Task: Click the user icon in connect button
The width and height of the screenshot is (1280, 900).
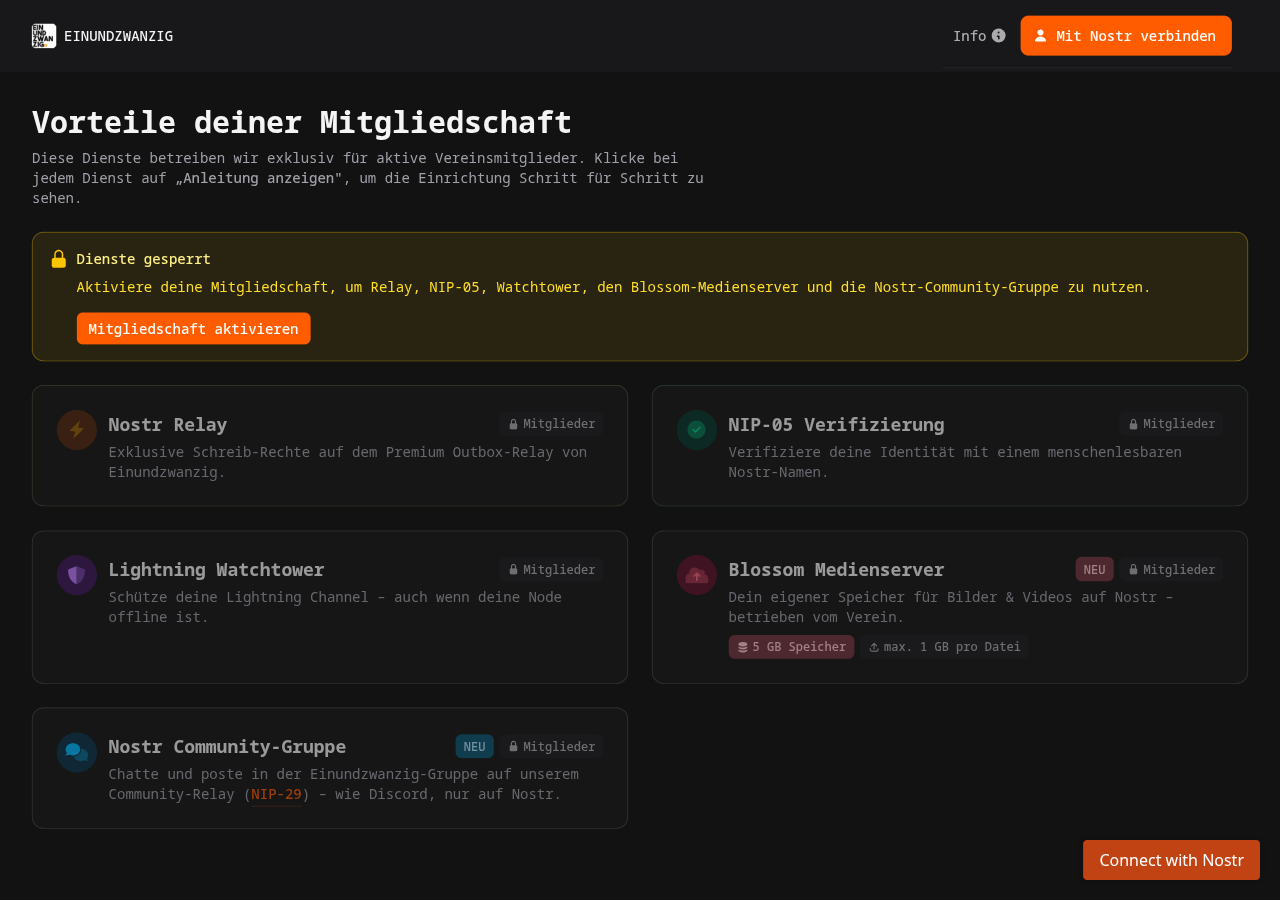Action: [1041, 36]
